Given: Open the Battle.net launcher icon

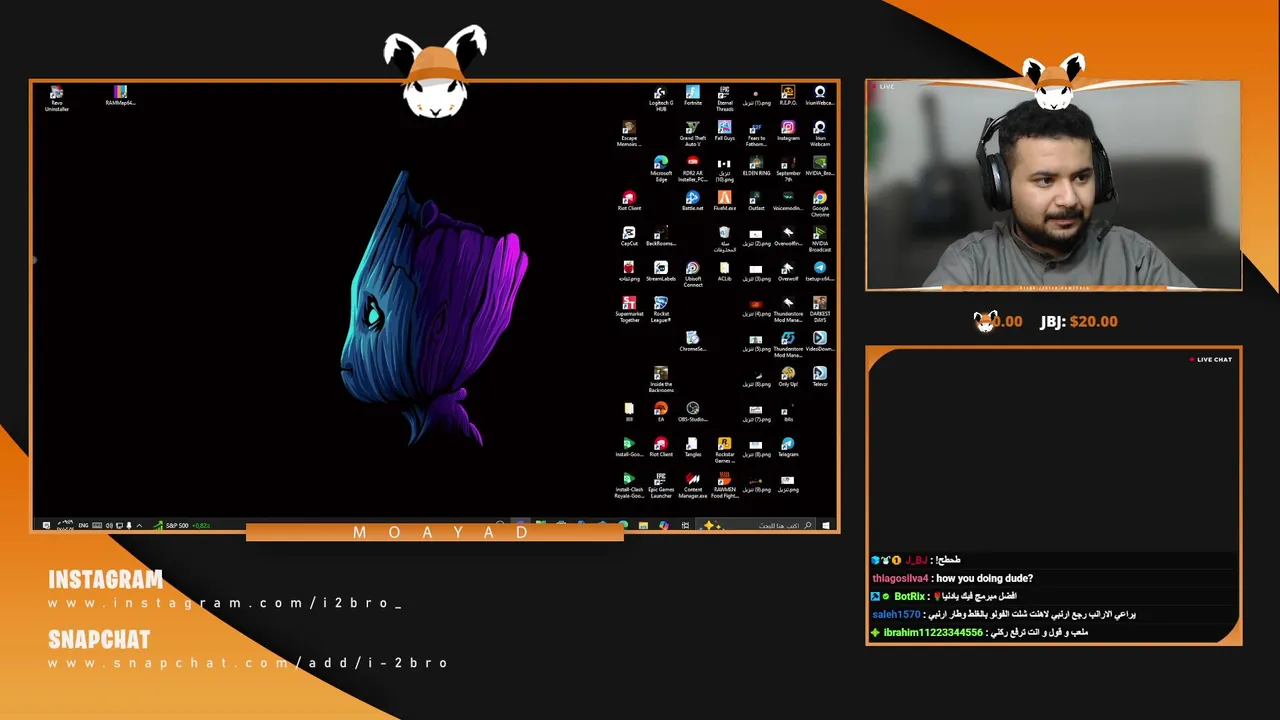Looking at the screenshot, I should pyautogui.click(x=693, y=201).
